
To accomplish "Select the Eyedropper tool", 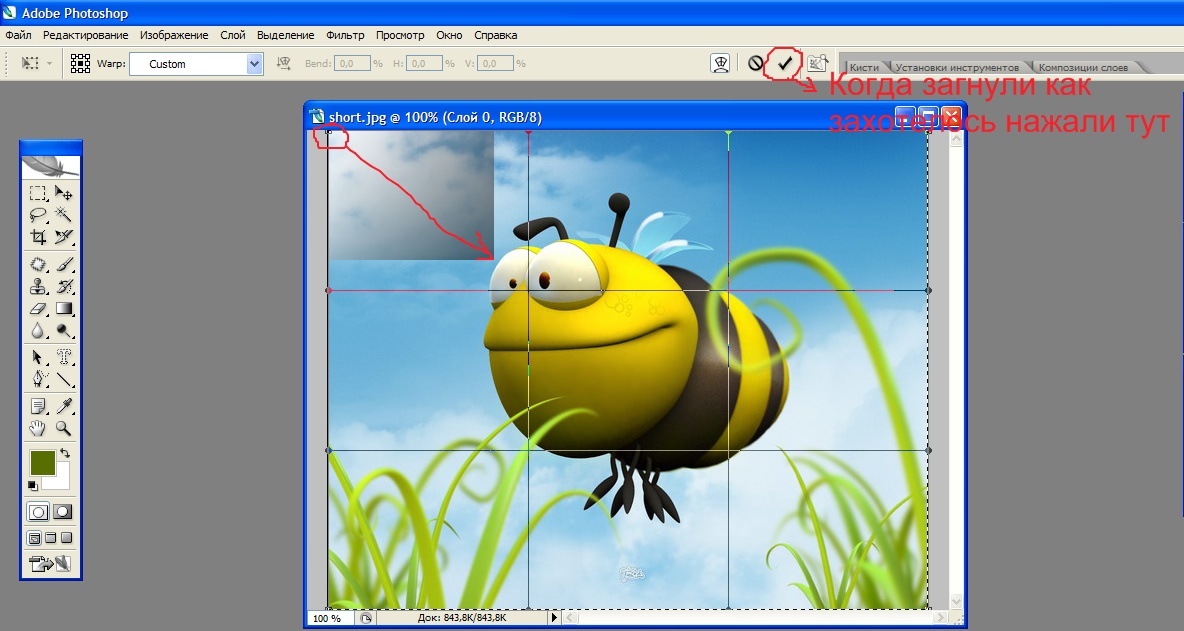I will (x=63, y=406).
